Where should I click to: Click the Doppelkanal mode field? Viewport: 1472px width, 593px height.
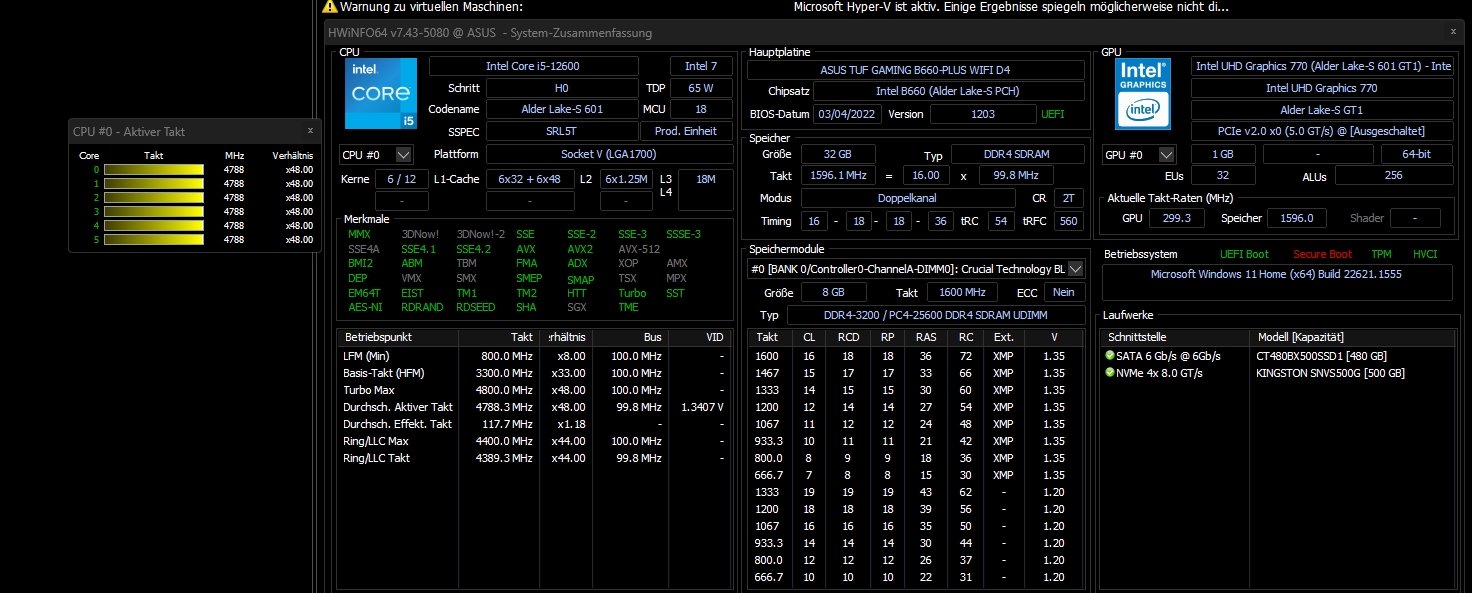(907, 198)
